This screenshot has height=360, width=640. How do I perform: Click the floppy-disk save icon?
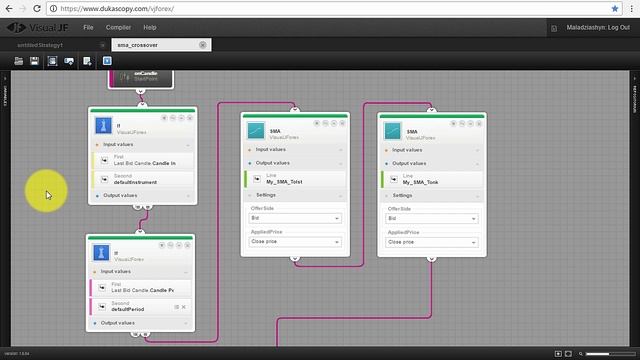[x=34, y=61]
